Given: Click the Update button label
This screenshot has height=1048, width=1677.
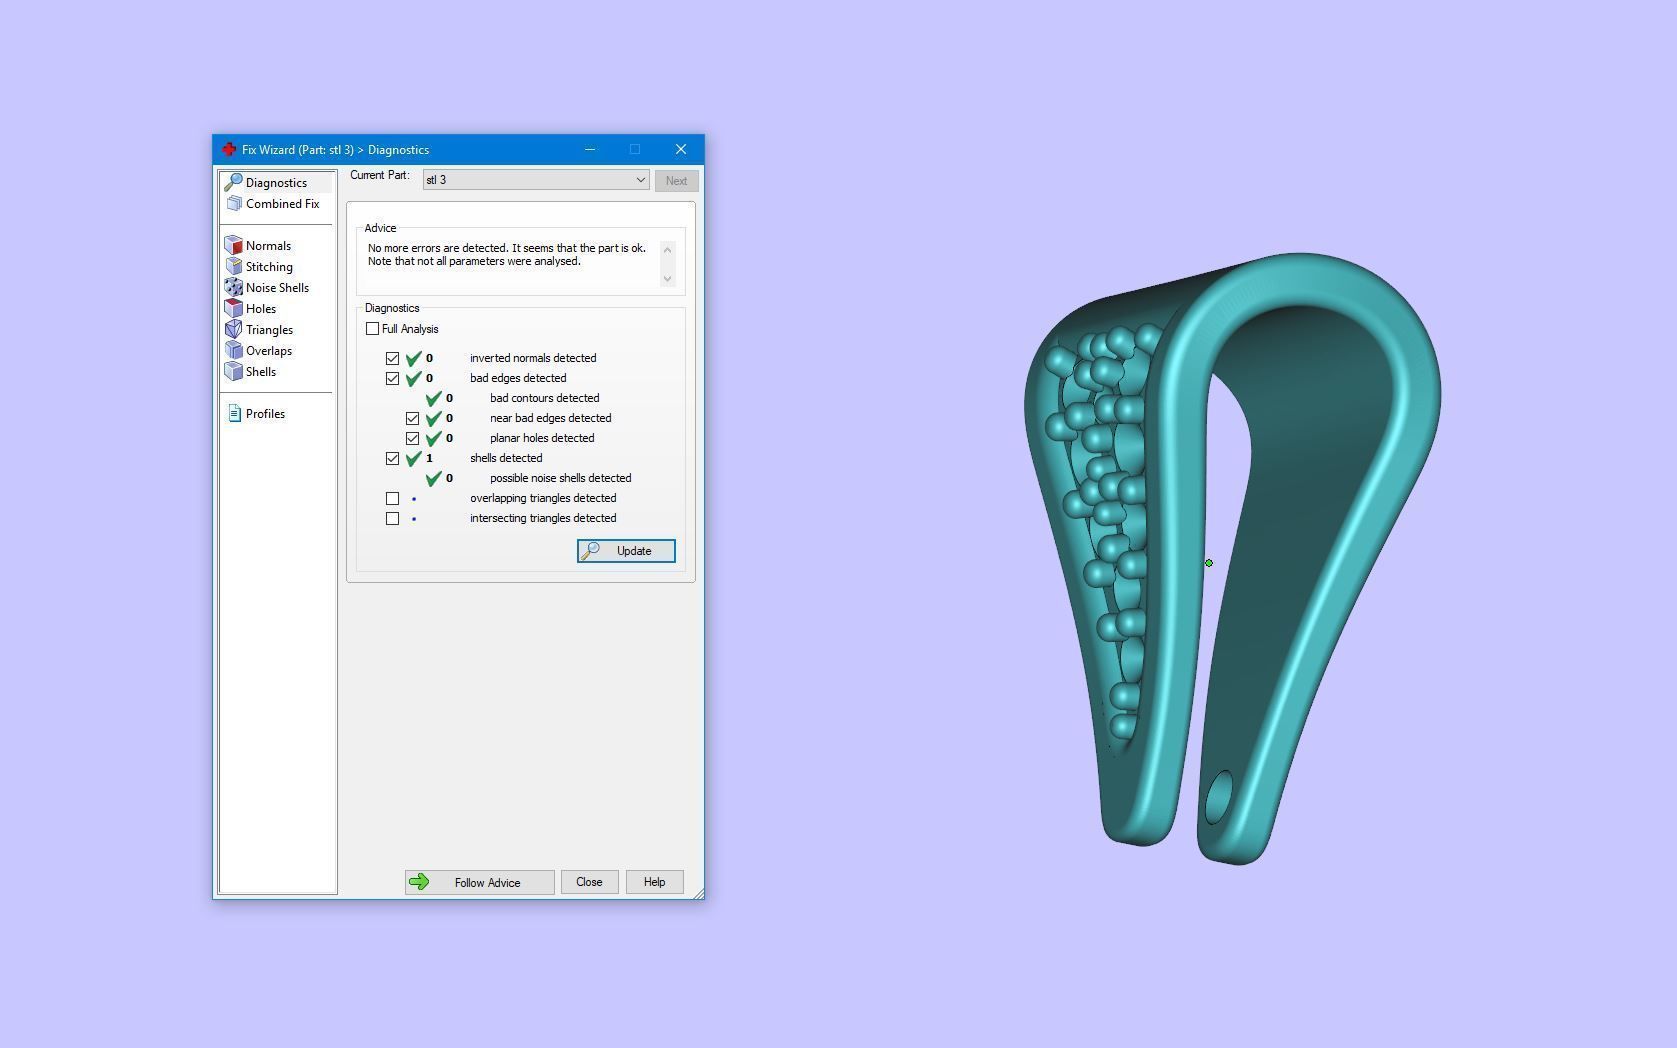Looking at the screenshot, I should [634, 551].
